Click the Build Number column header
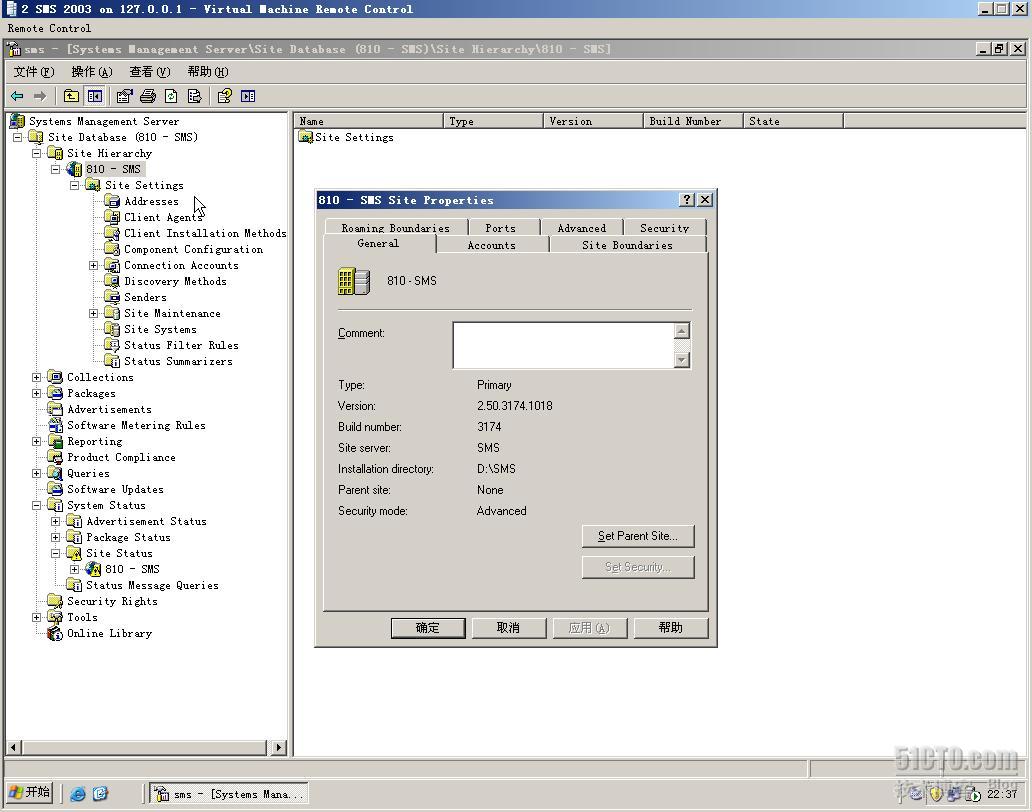 tap(692, 121)
